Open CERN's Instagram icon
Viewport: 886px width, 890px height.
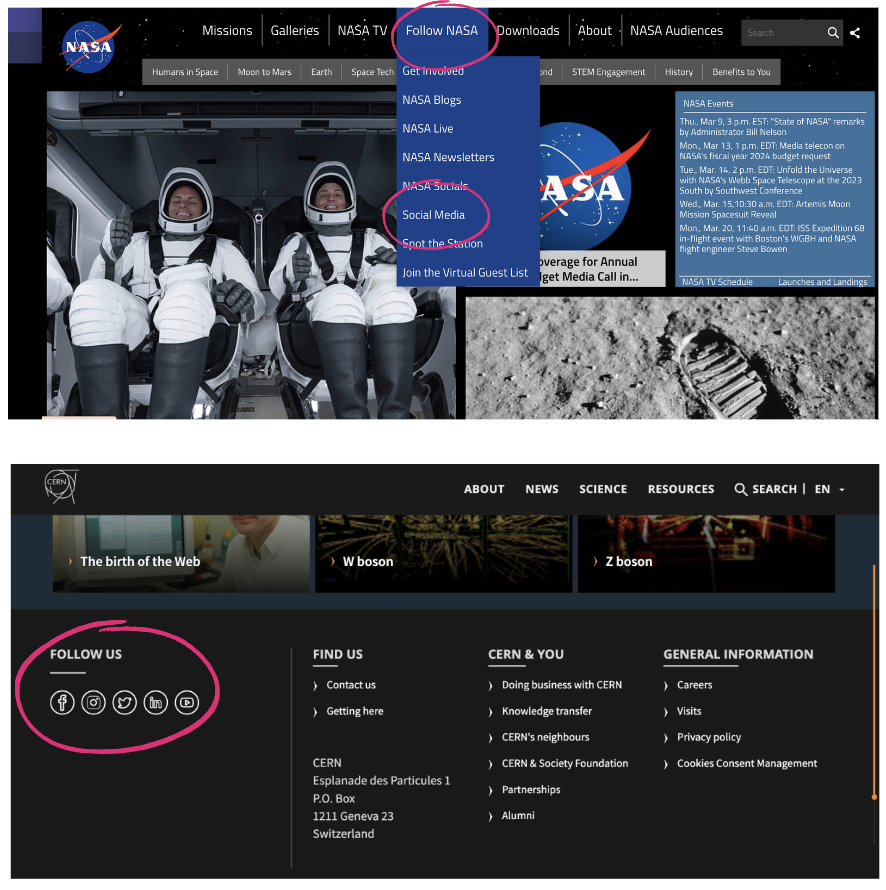pos(94,702)
